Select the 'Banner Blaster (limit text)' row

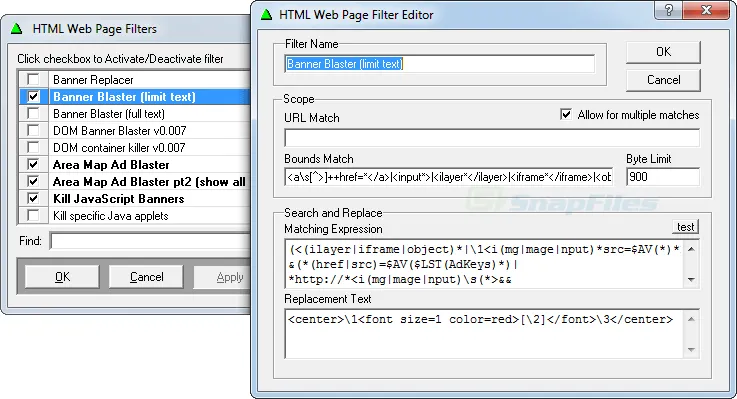(x=135, y=96)
